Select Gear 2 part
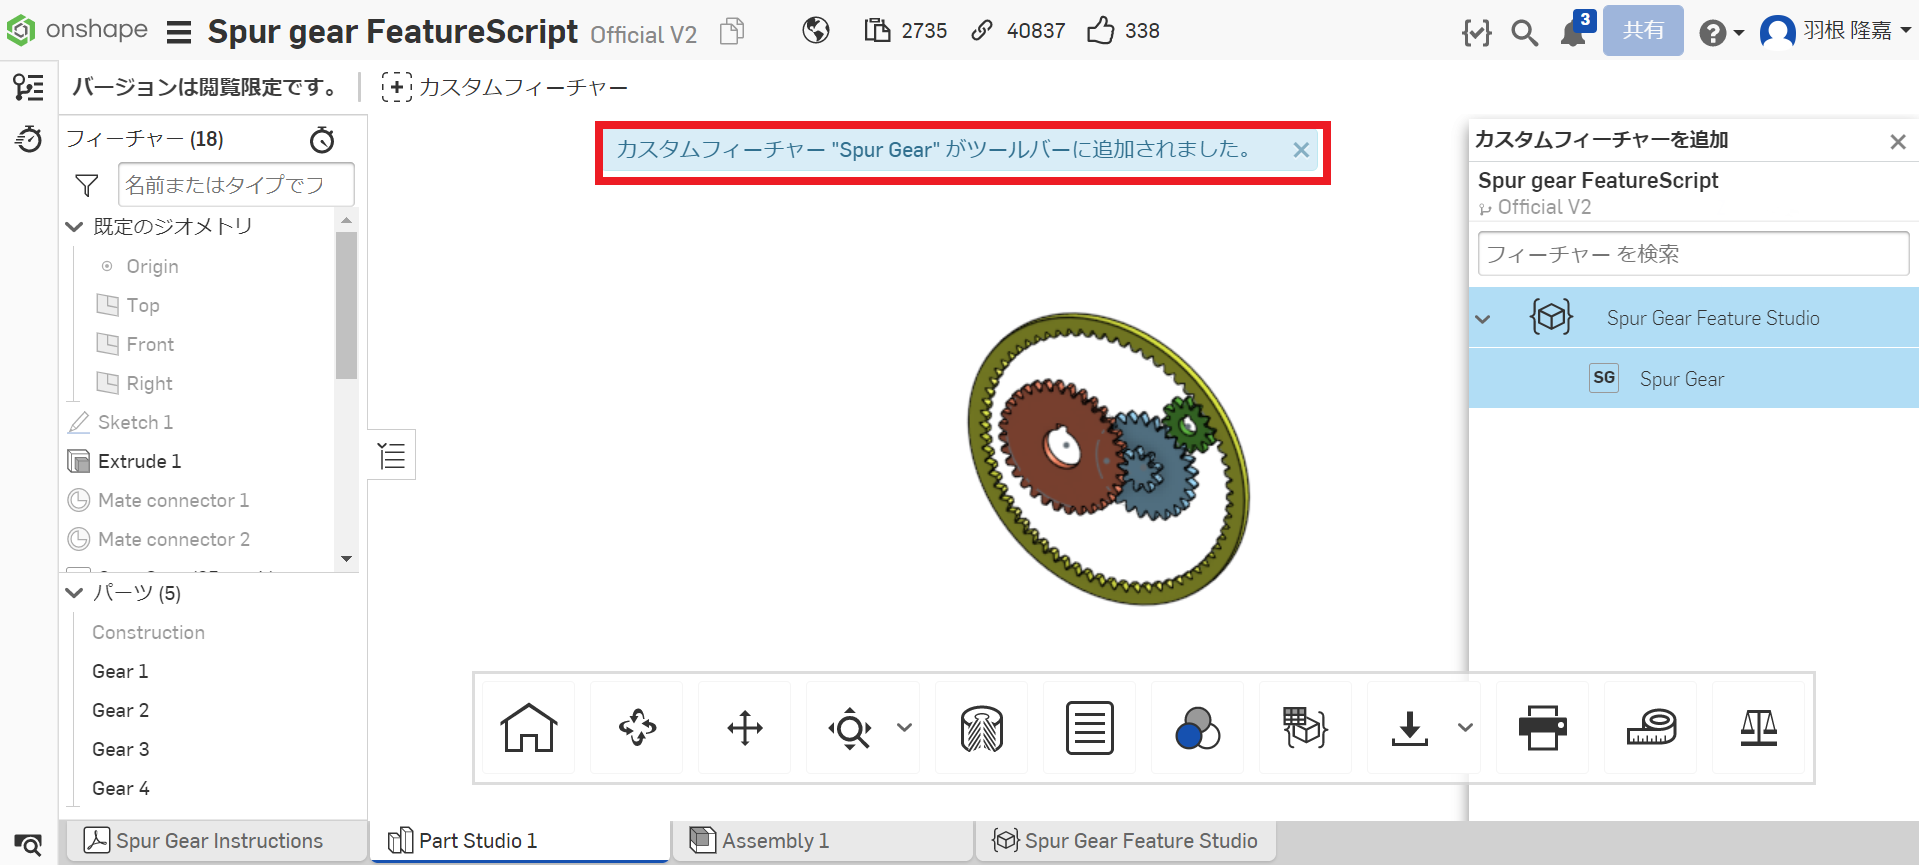The width and height of the screenshot is (1919, 865). (120, 710)
